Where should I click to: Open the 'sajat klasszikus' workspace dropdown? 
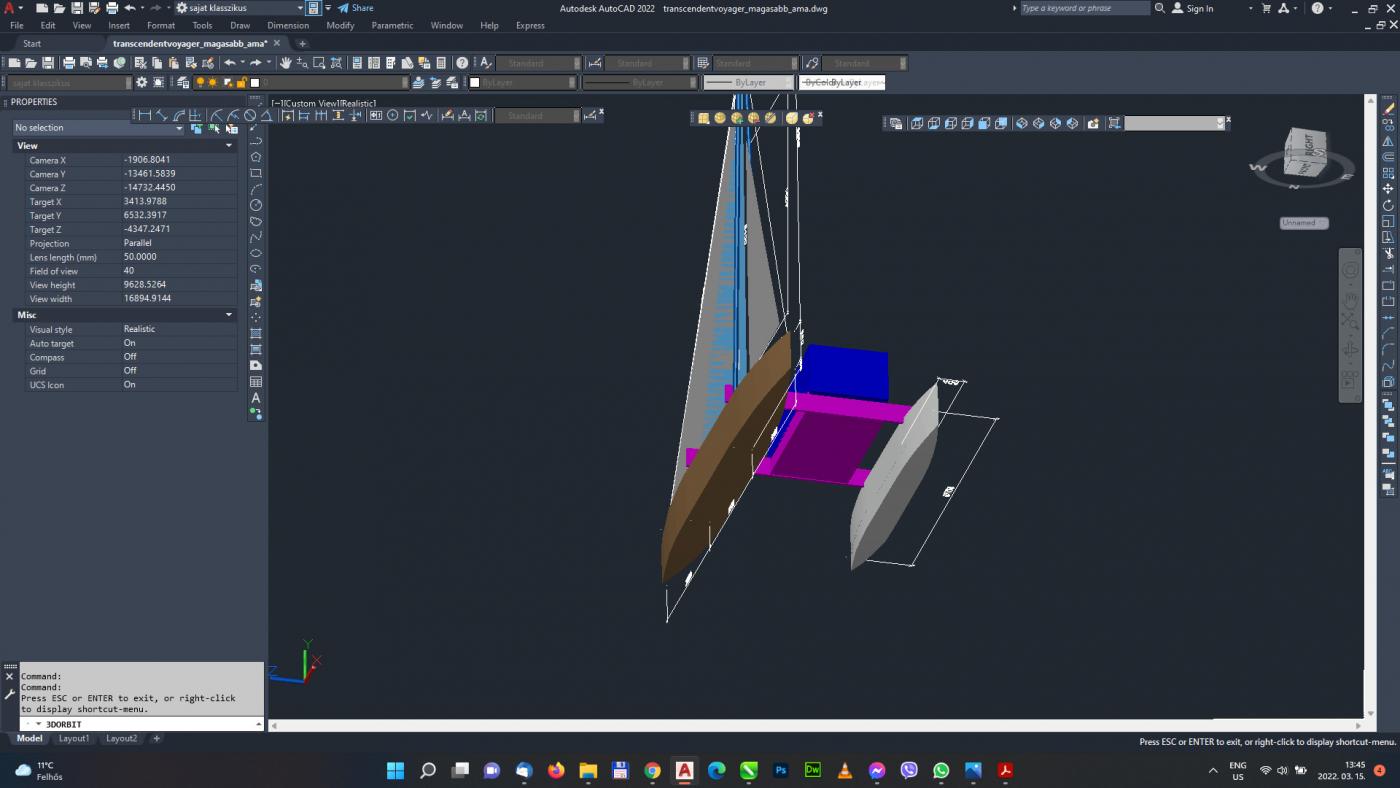point(240,8)
